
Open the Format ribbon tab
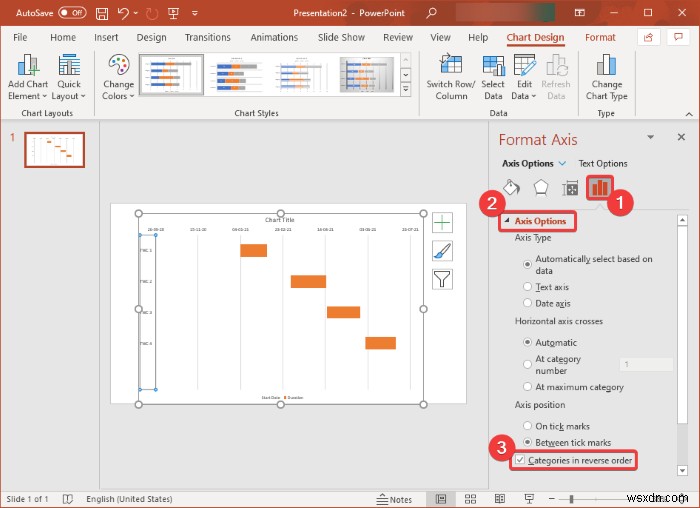pyautogui.click(x=600, y=37)
